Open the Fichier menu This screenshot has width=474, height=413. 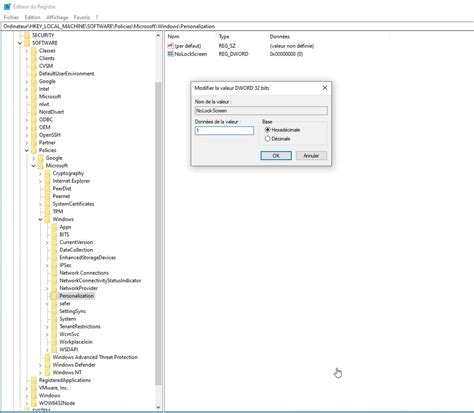point(11,17)
